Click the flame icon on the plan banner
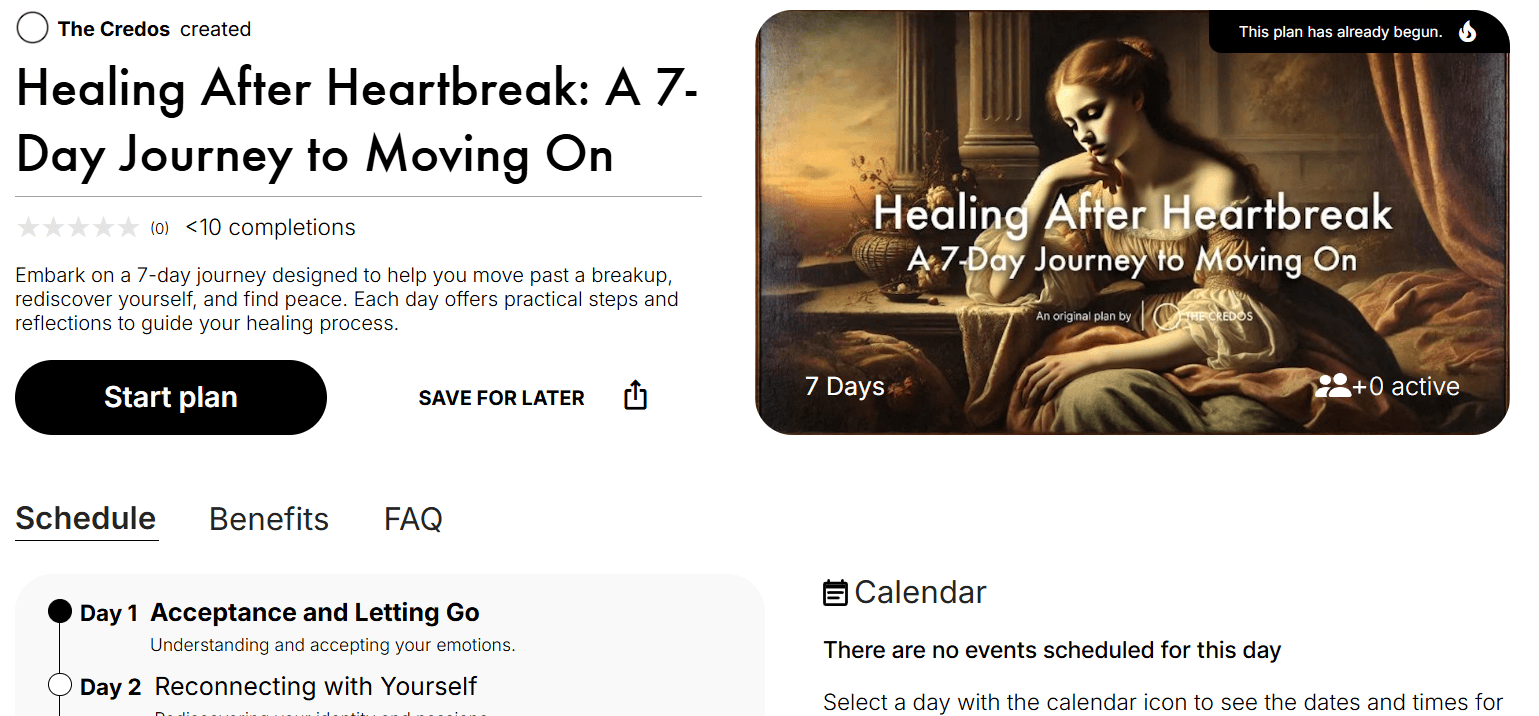 click(1467, 32)
